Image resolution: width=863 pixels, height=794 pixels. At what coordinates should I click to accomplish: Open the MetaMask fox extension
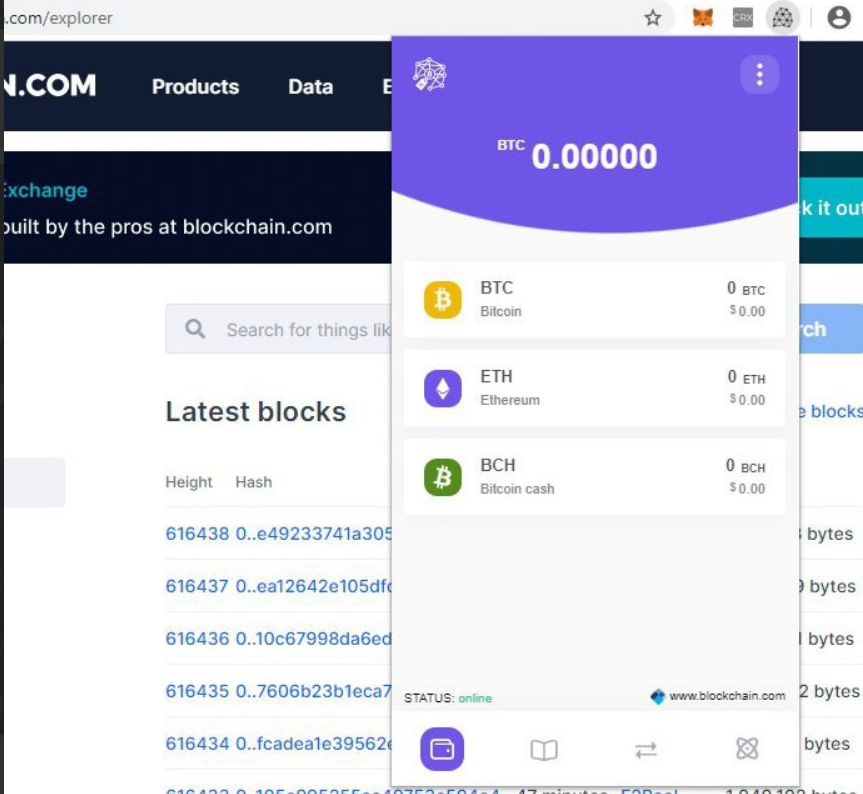click(x=703, y=18)
